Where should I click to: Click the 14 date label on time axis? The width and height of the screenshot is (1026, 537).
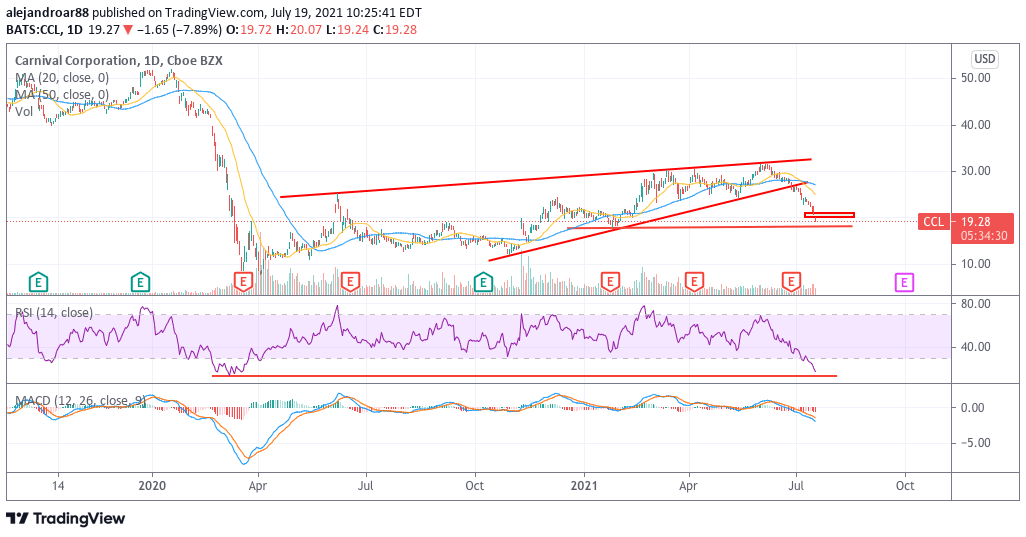[x=58, y=486]
